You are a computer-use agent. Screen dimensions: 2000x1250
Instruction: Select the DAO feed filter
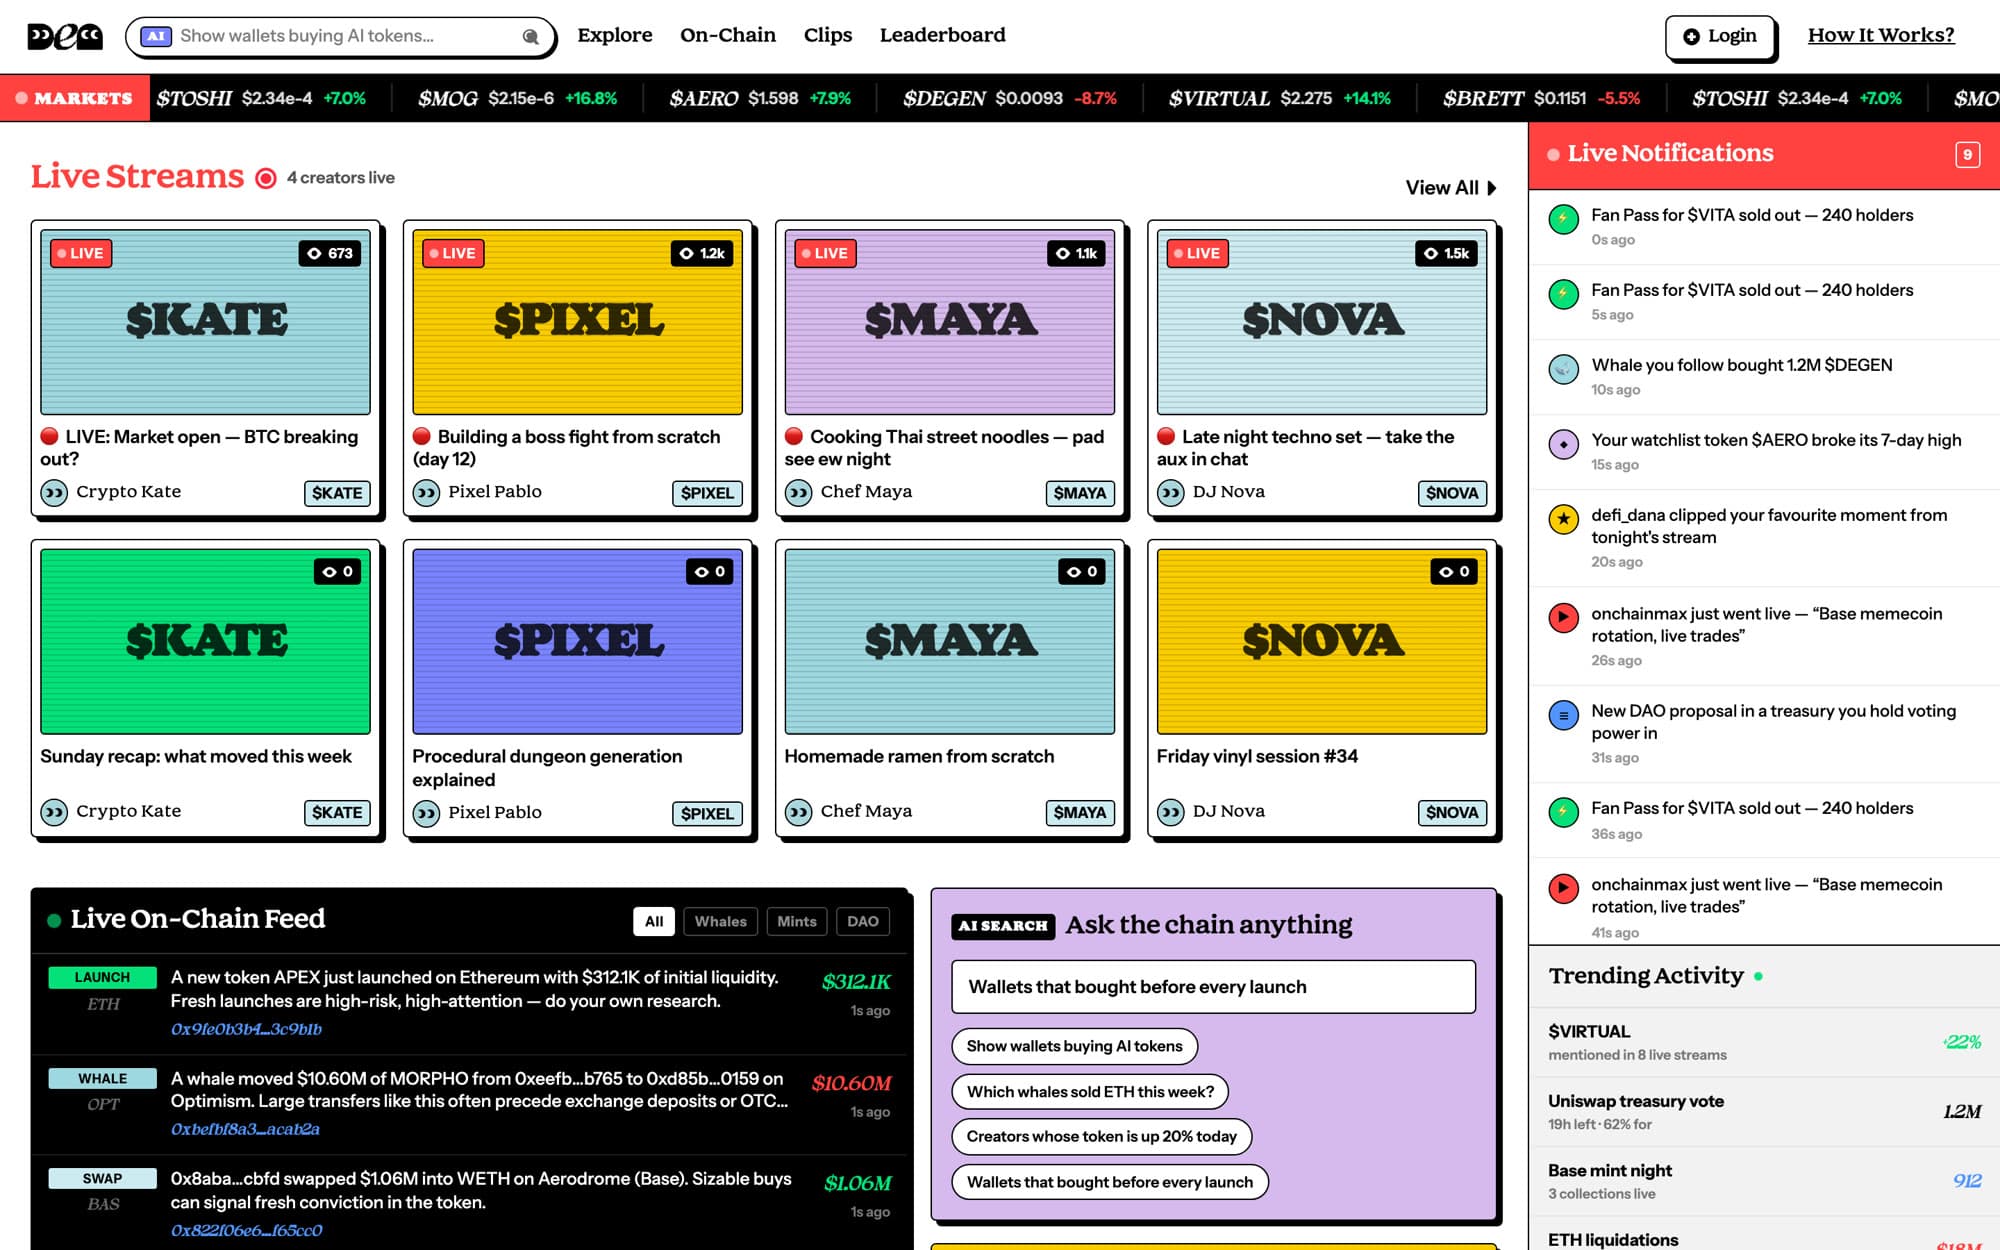pyautogui.click(x=863, y=921)
